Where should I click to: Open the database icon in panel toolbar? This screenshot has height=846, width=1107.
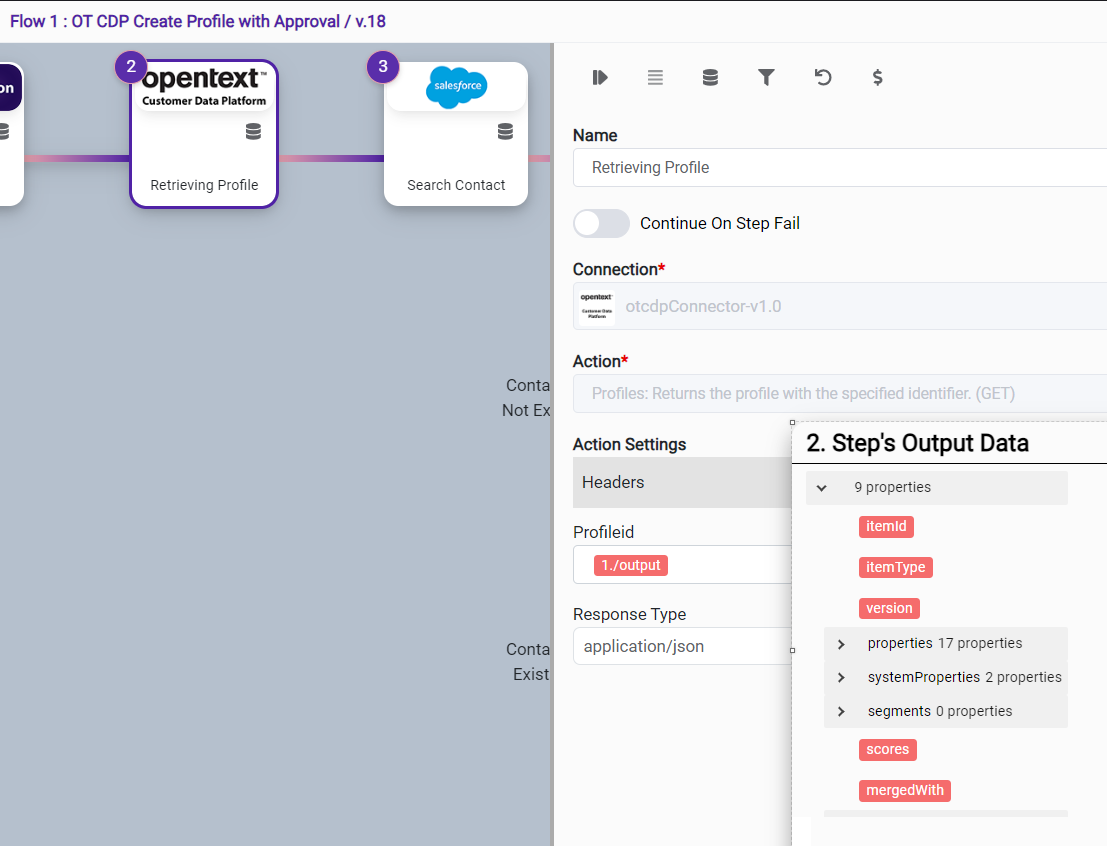pos(710,78)
